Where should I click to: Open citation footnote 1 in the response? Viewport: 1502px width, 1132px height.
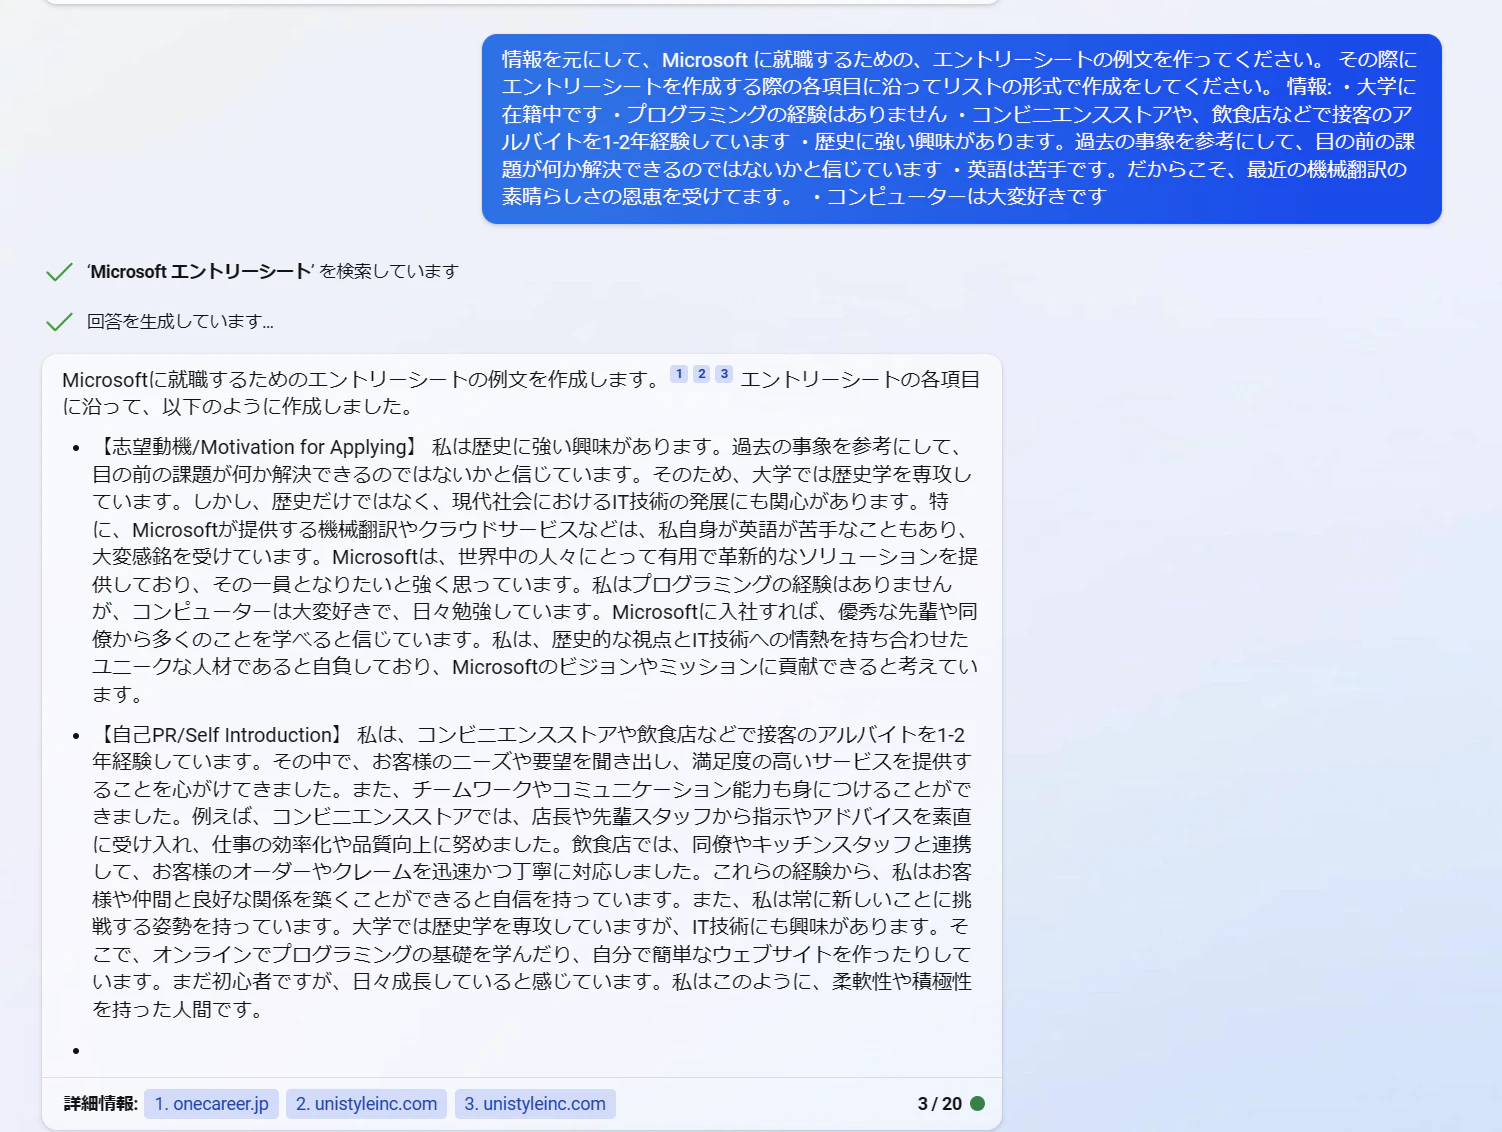(x=679, y=374)
